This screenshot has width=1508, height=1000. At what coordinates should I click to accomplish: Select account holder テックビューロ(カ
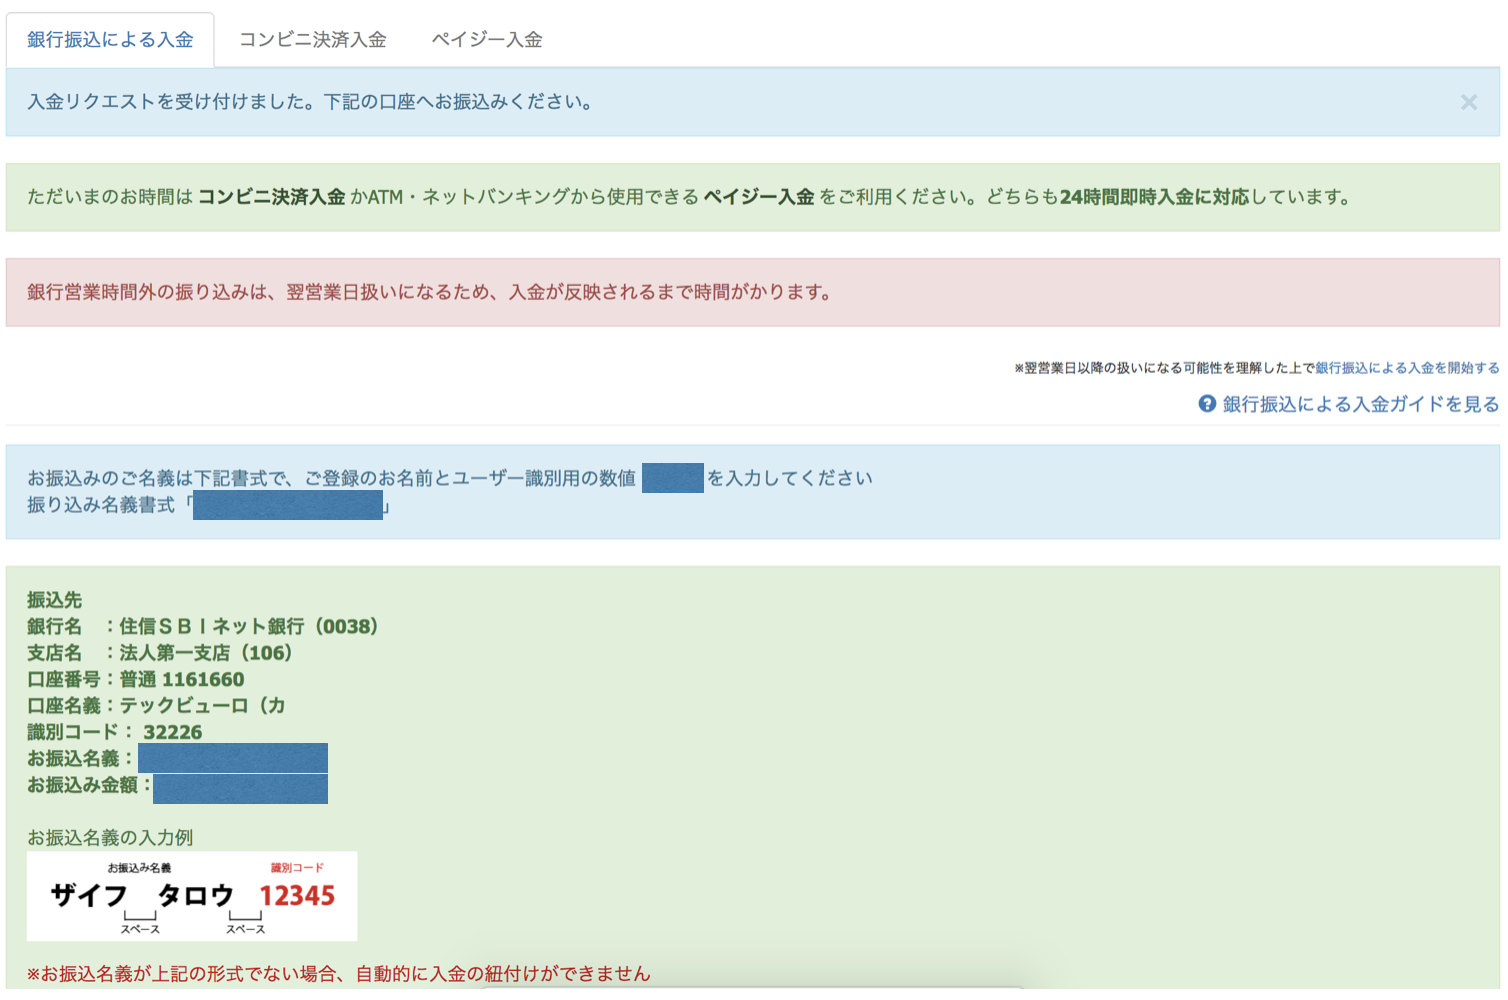coord(203,706)
